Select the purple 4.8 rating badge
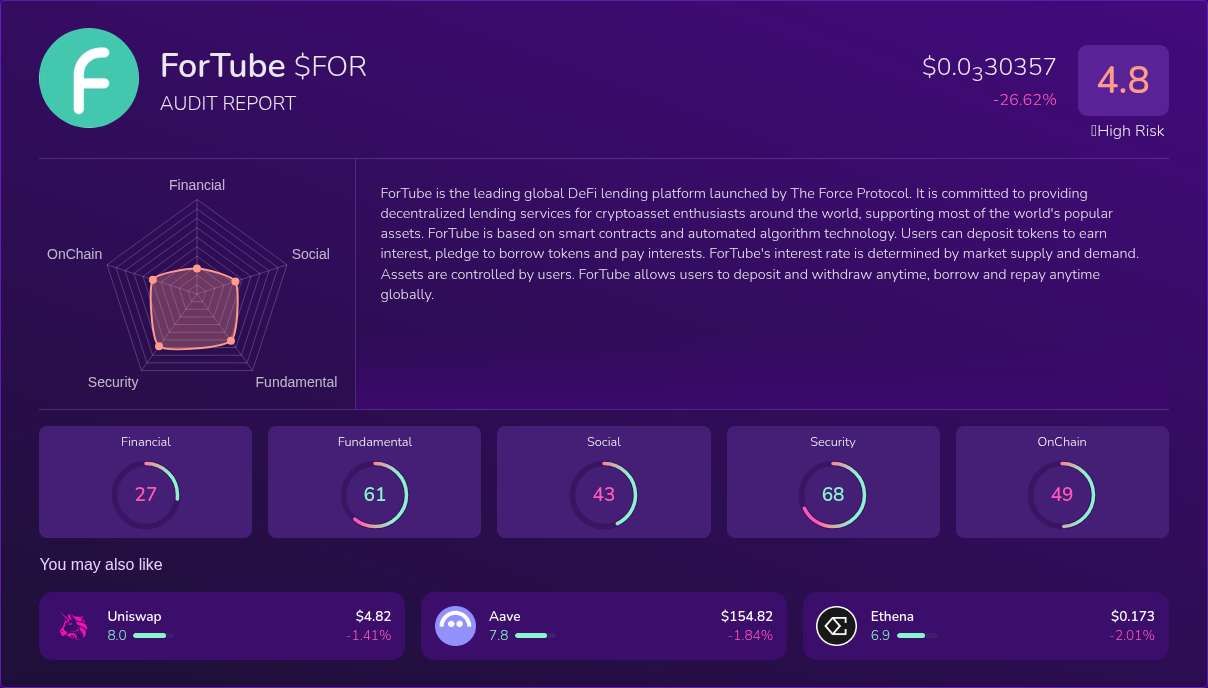 tap(1123, 80)
